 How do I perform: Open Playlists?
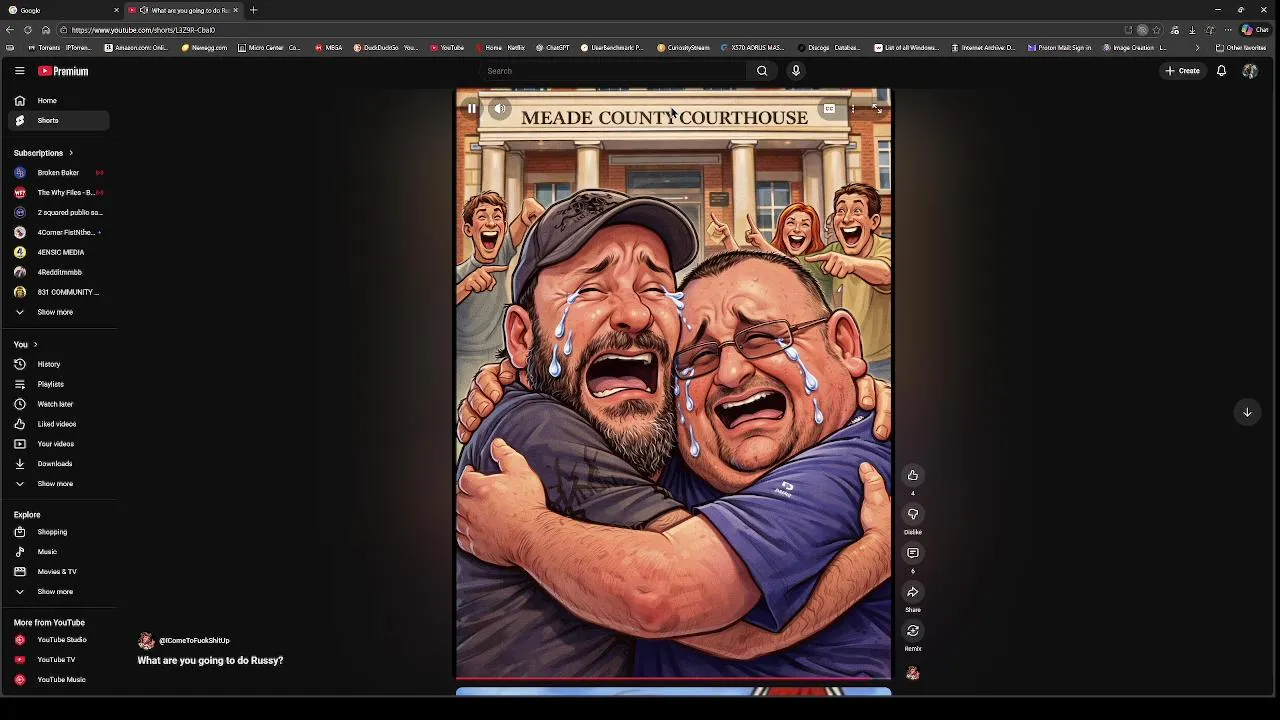coord(59,384)
